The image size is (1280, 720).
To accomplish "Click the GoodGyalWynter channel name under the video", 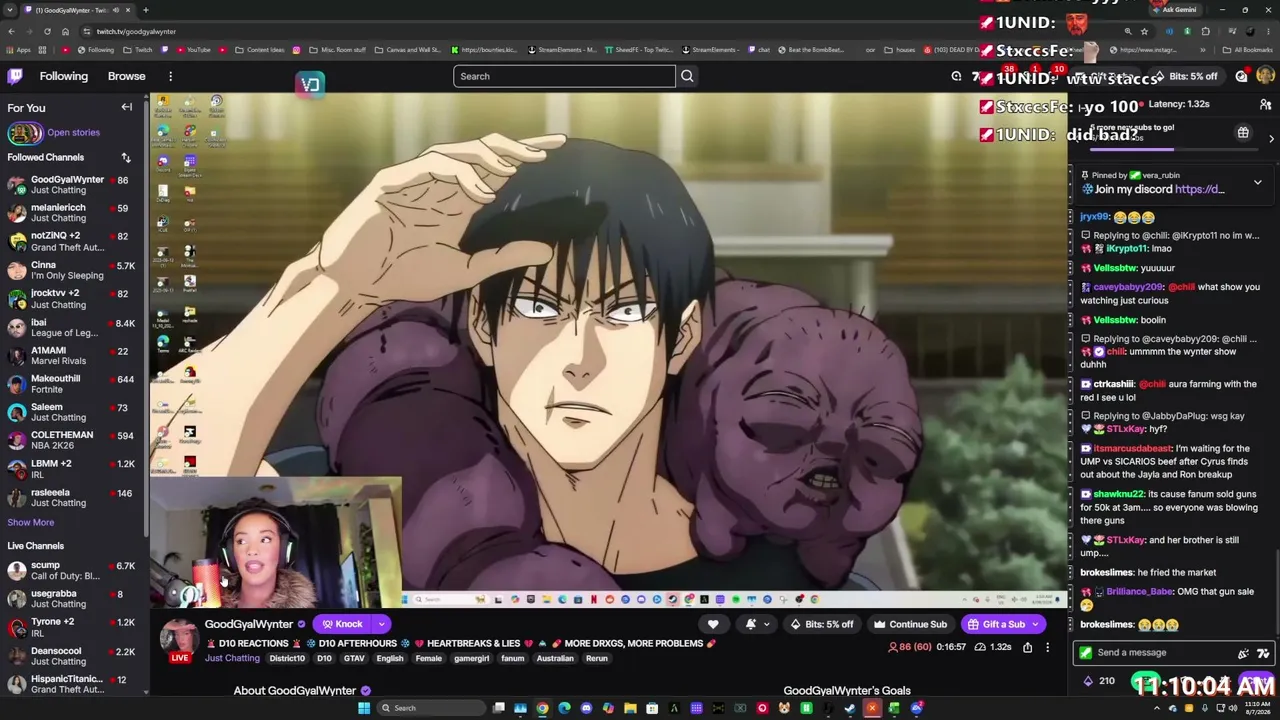I will click(249, 624).
